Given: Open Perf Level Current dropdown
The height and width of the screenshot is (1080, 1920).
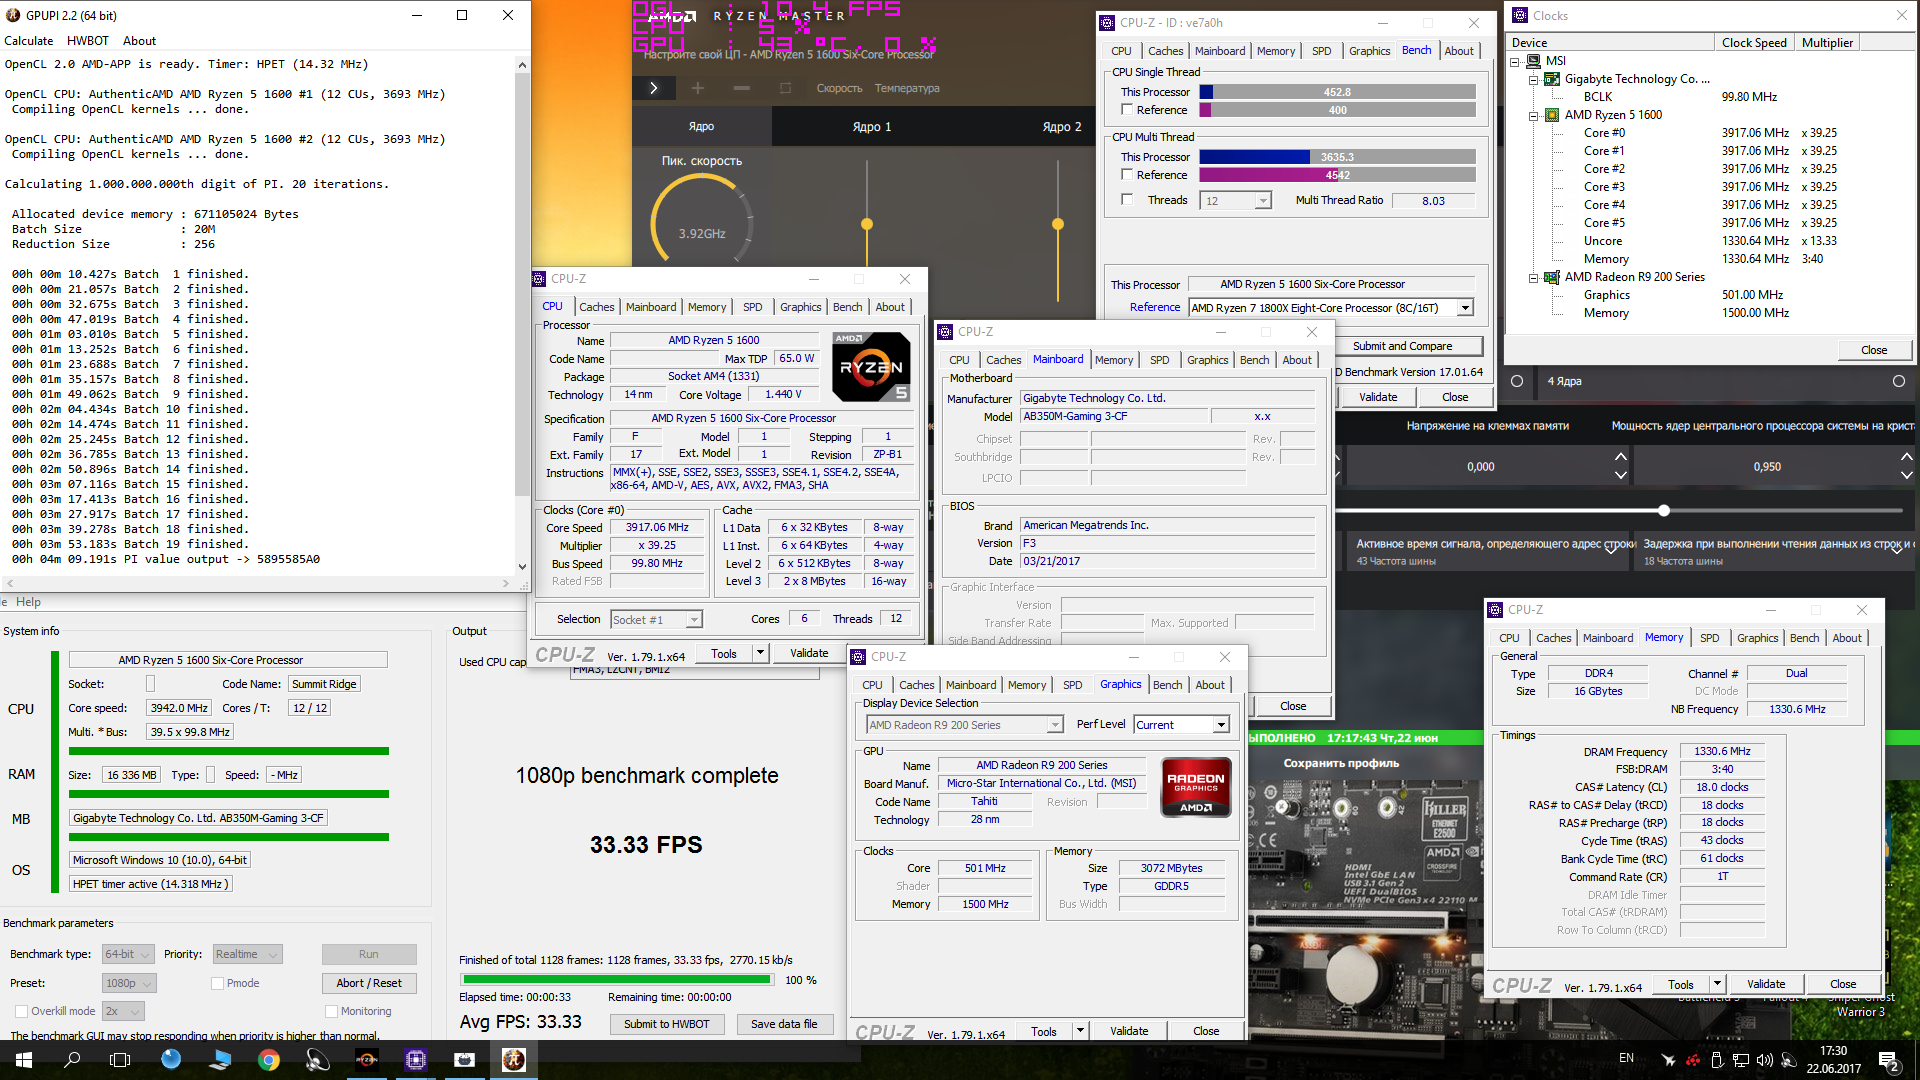Looking at the screenshot, I should 1221,725.
